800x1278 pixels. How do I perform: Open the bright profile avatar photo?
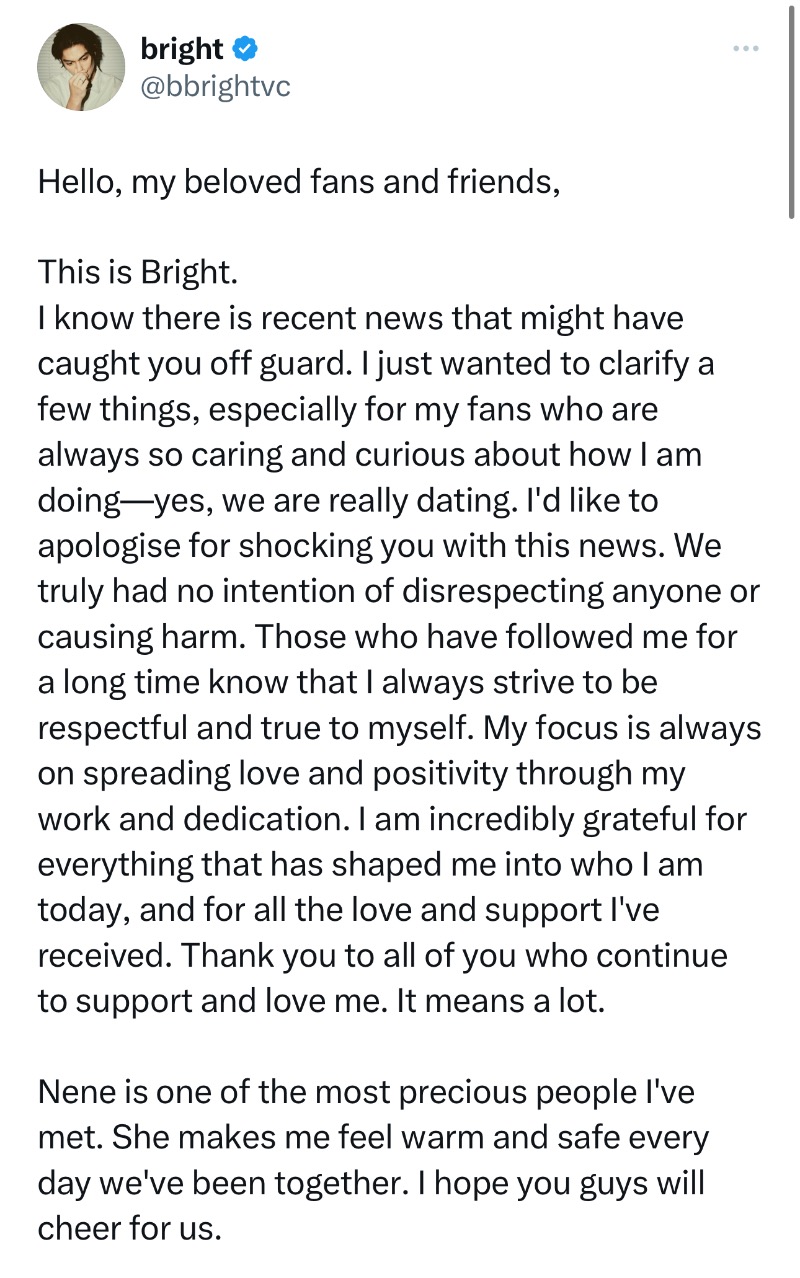coord(78,69)
